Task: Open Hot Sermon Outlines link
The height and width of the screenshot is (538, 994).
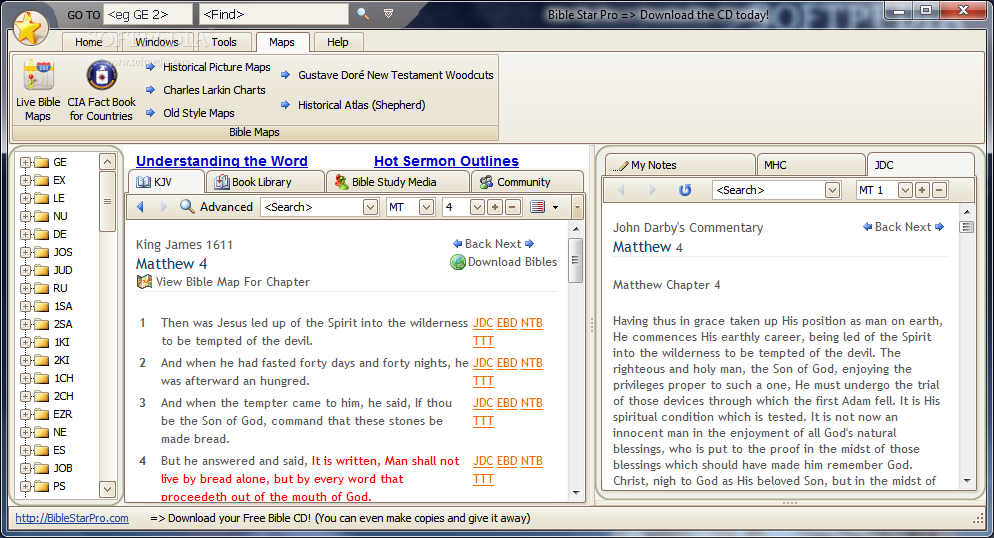Action: click(446, 161)
